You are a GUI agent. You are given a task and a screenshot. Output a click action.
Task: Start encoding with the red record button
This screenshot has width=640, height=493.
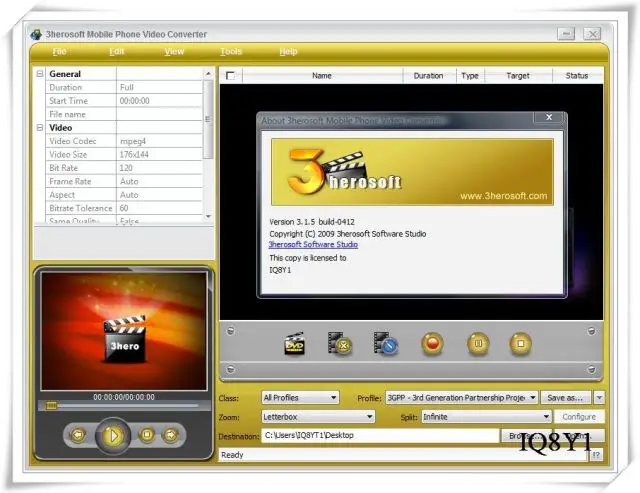click(432, 344)
